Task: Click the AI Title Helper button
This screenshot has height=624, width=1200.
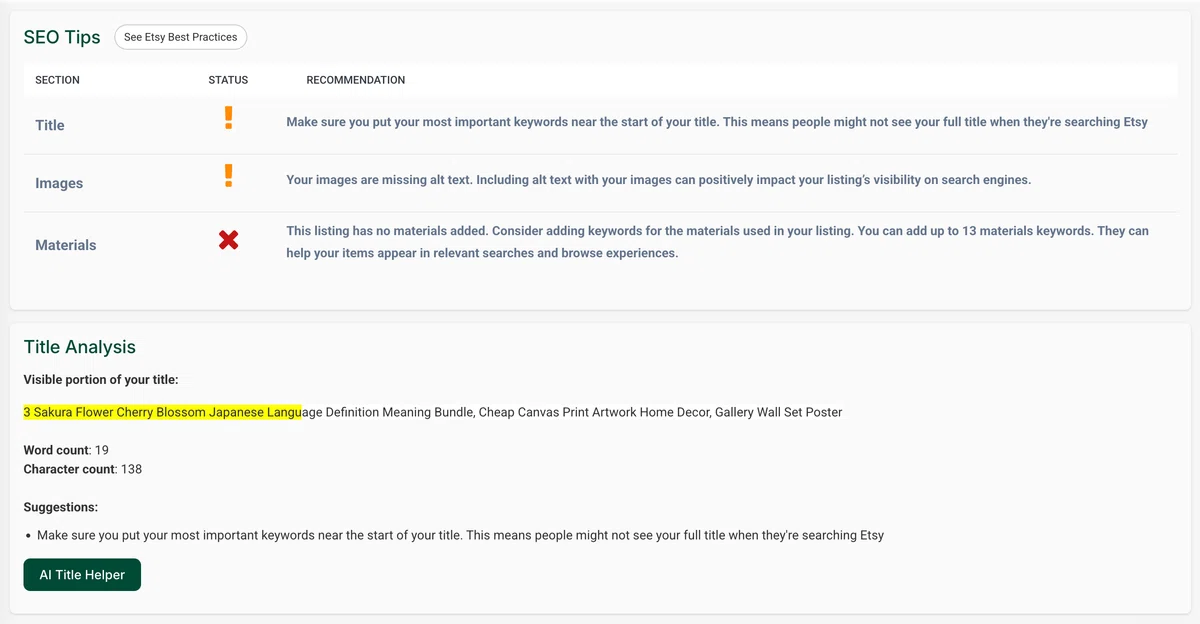Action: 82,575
